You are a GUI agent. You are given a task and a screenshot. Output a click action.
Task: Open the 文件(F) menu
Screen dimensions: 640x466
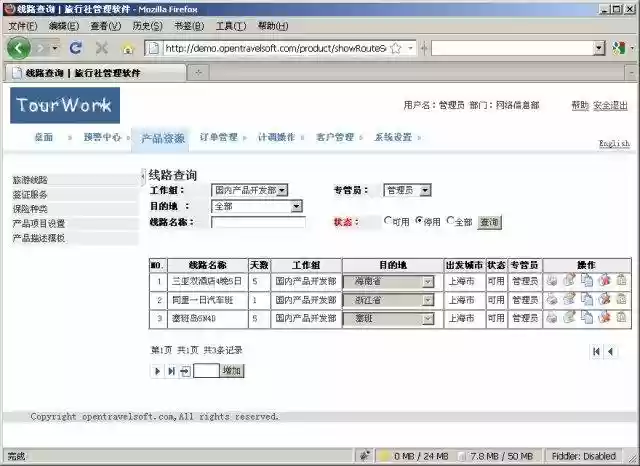point(23,27)
